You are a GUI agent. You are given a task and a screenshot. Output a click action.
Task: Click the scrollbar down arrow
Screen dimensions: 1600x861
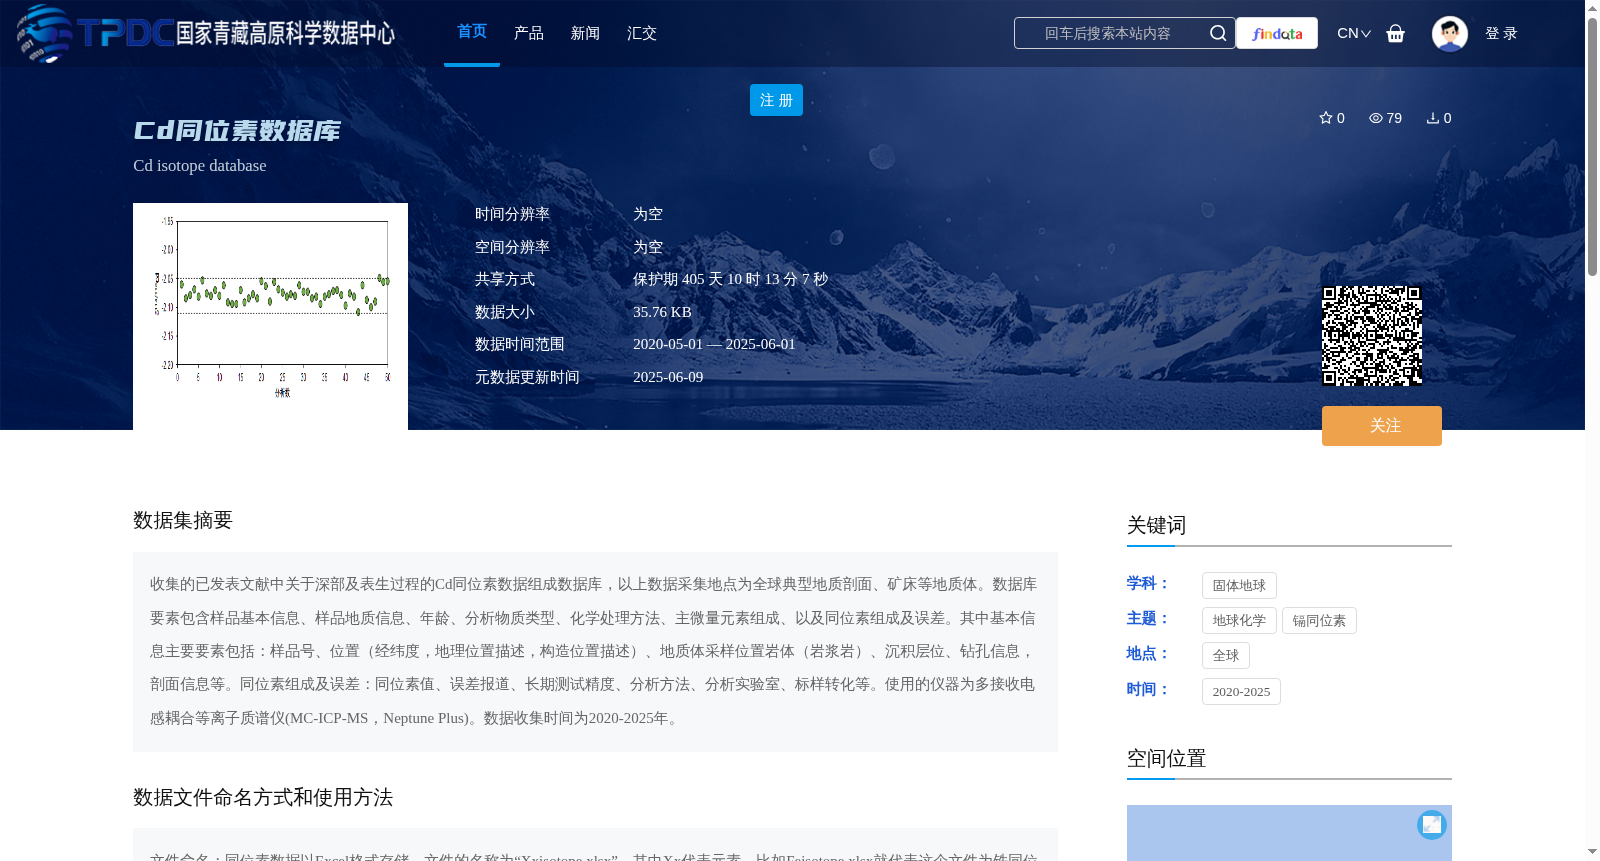click(1592, 852)
